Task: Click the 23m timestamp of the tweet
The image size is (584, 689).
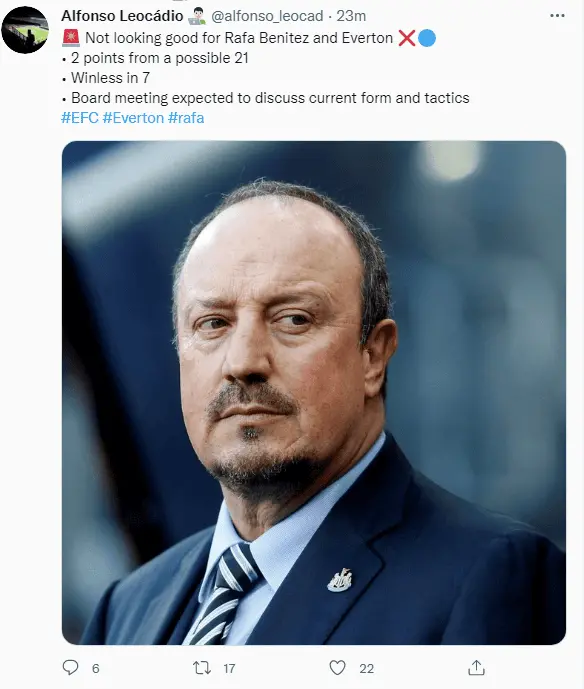Action: [x=351, y=16]
